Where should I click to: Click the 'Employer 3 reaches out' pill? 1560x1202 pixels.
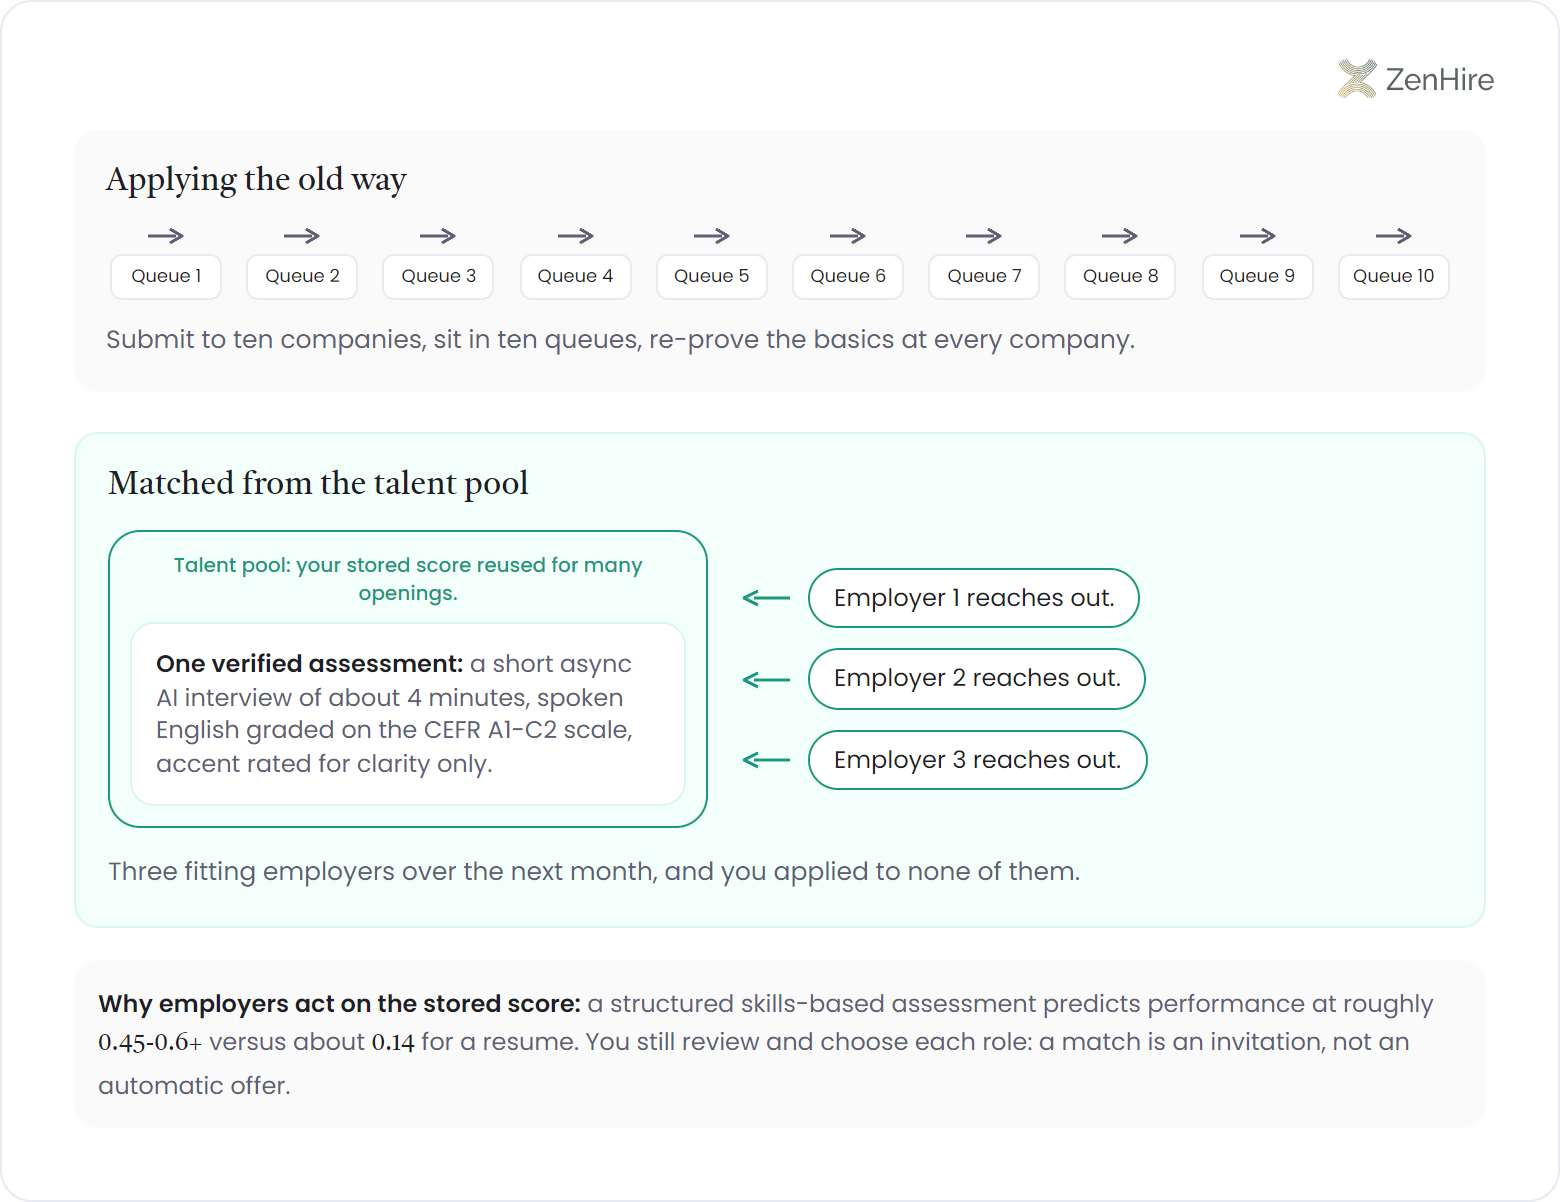coord(978,760)
